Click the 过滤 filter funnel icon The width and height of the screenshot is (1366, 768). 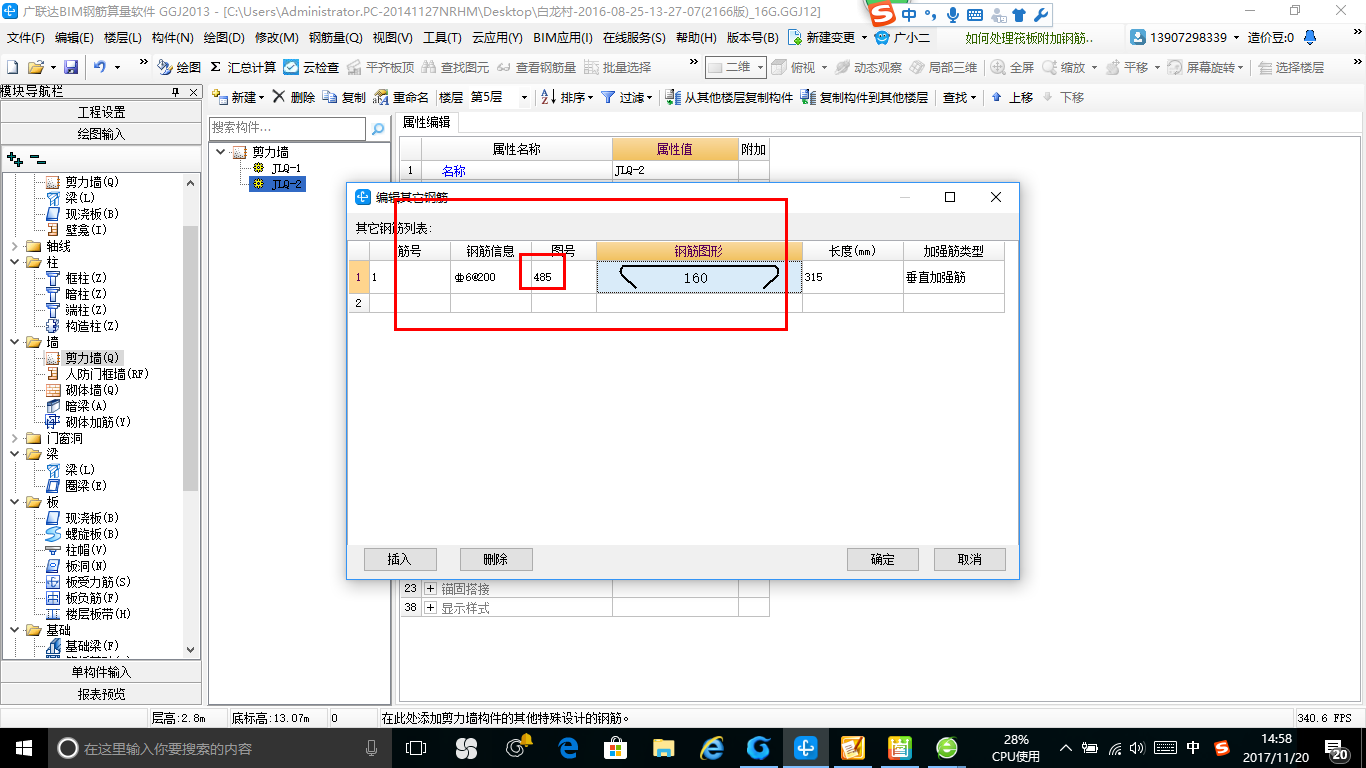click(607, 97)
